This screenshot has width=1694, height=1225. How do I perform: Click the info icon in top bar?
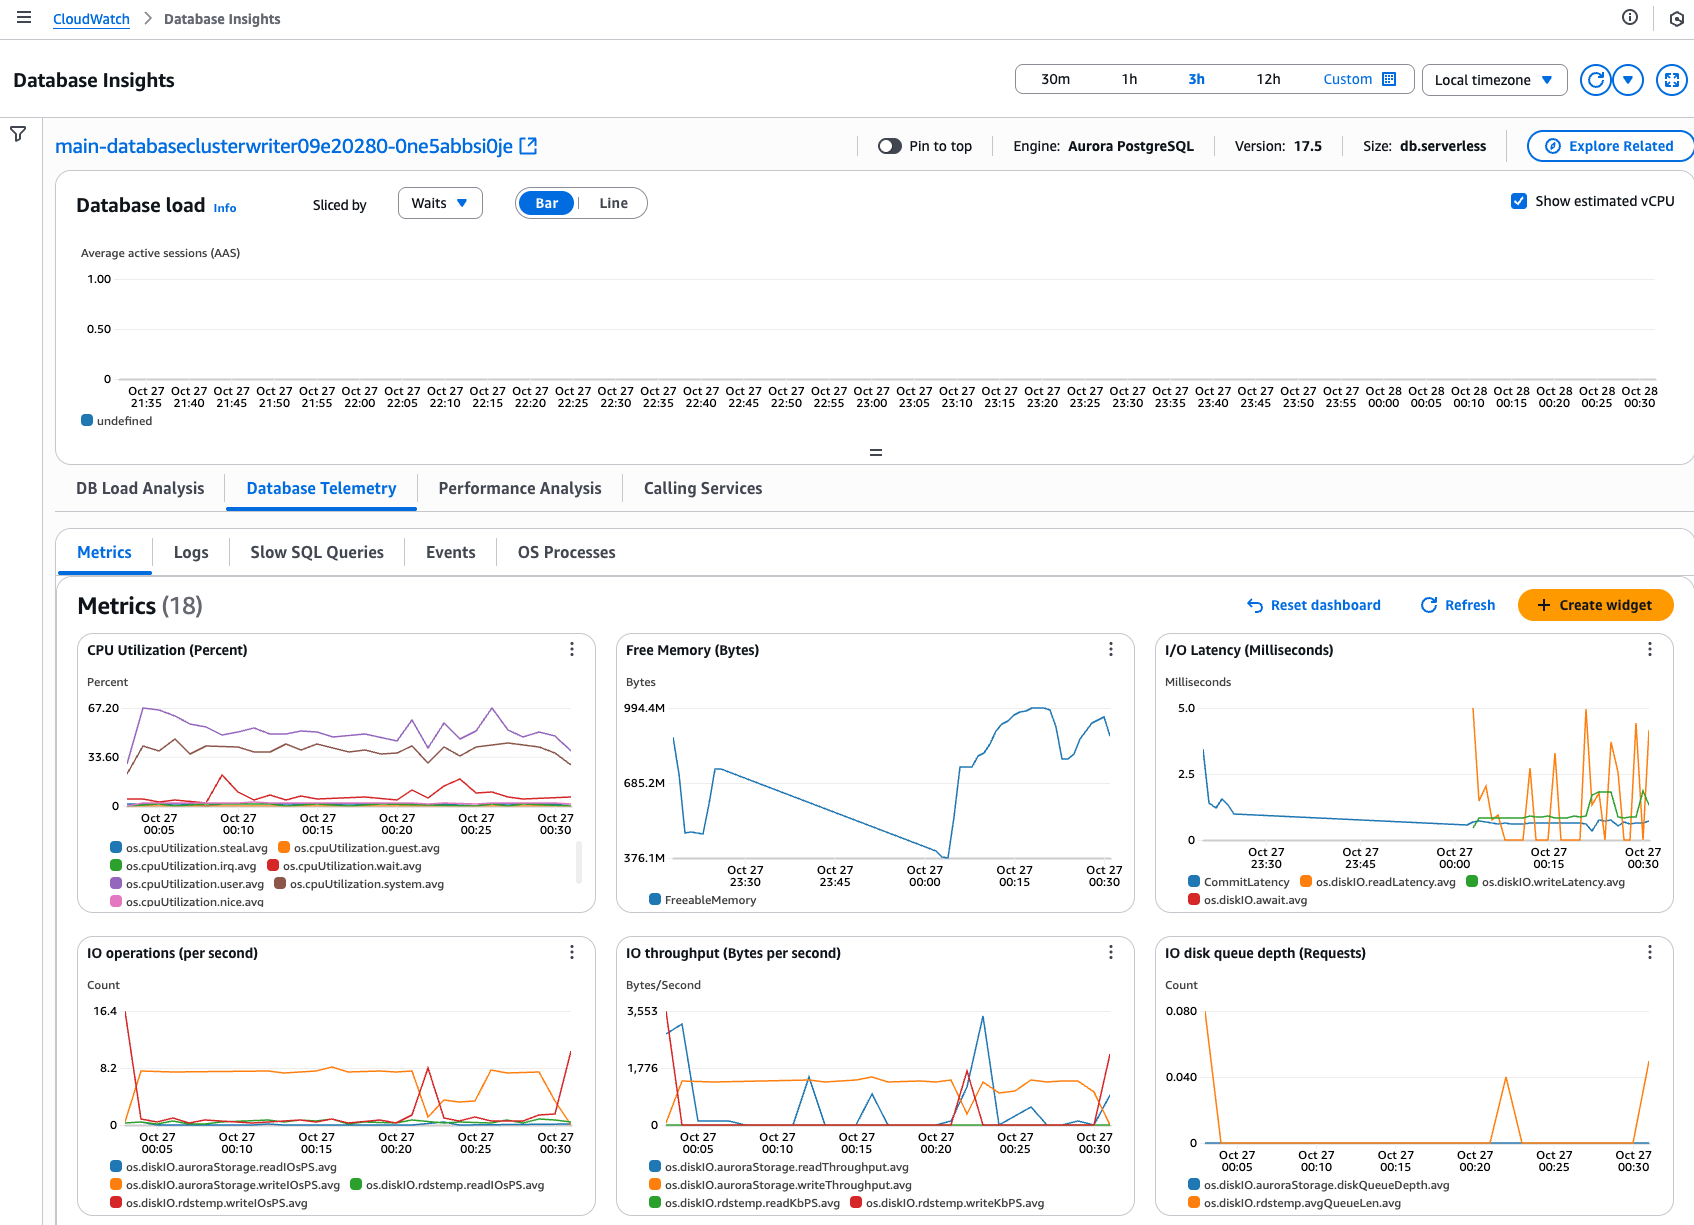point(1630,18)
